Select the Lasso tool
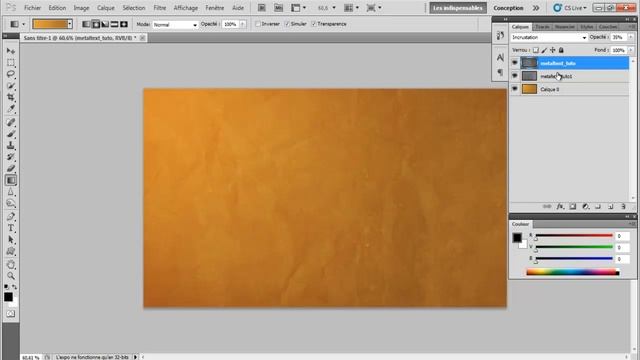Viewport: 640px width, 360px height. tap(11, 74)
